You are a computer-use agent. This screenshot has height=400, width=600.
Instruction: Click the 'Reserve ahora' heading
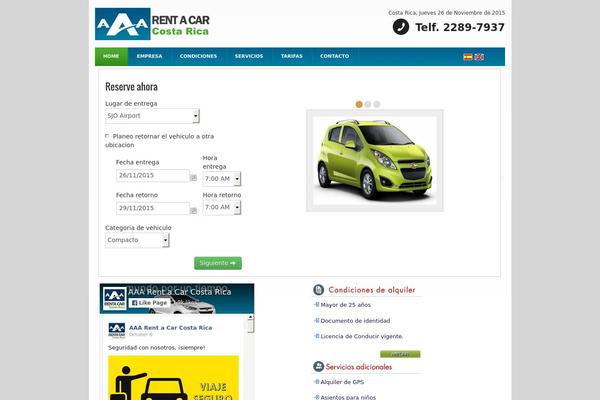coord(131,87)
